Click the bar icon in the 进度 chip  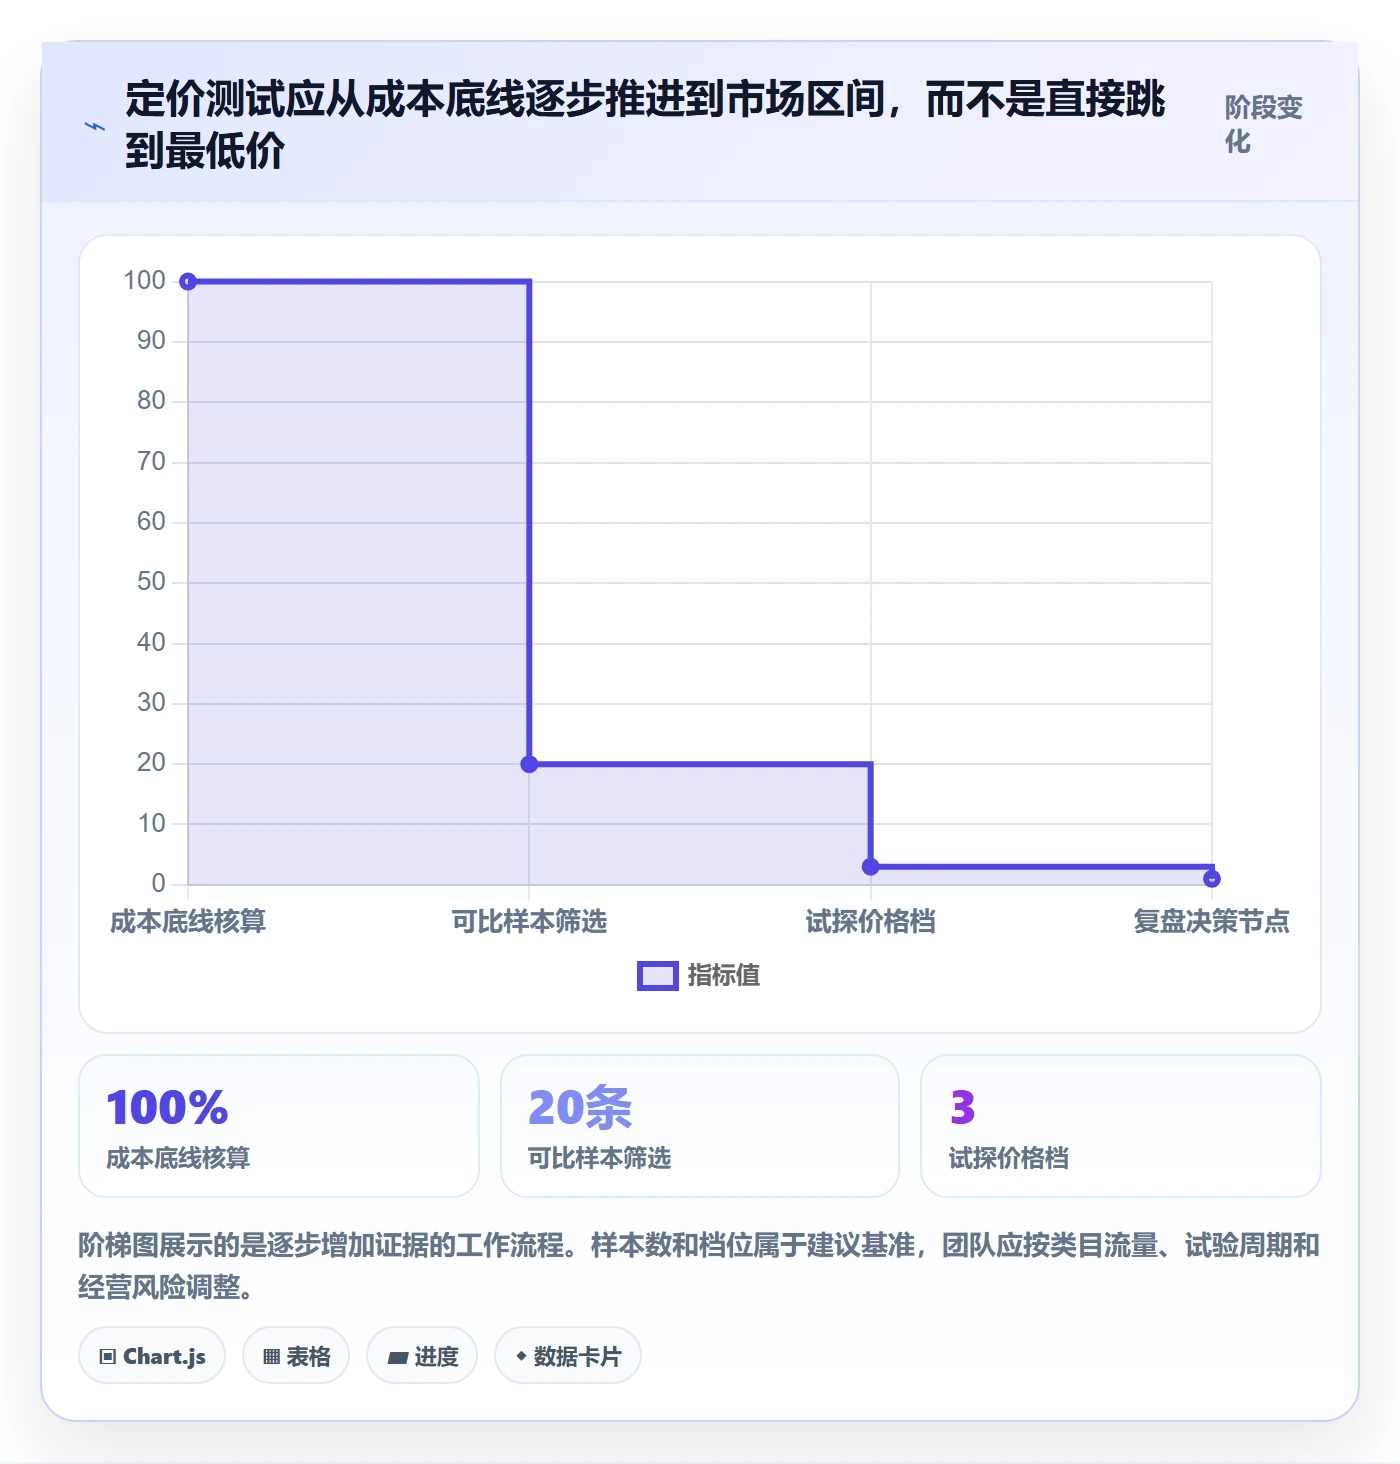[397, 1358]
